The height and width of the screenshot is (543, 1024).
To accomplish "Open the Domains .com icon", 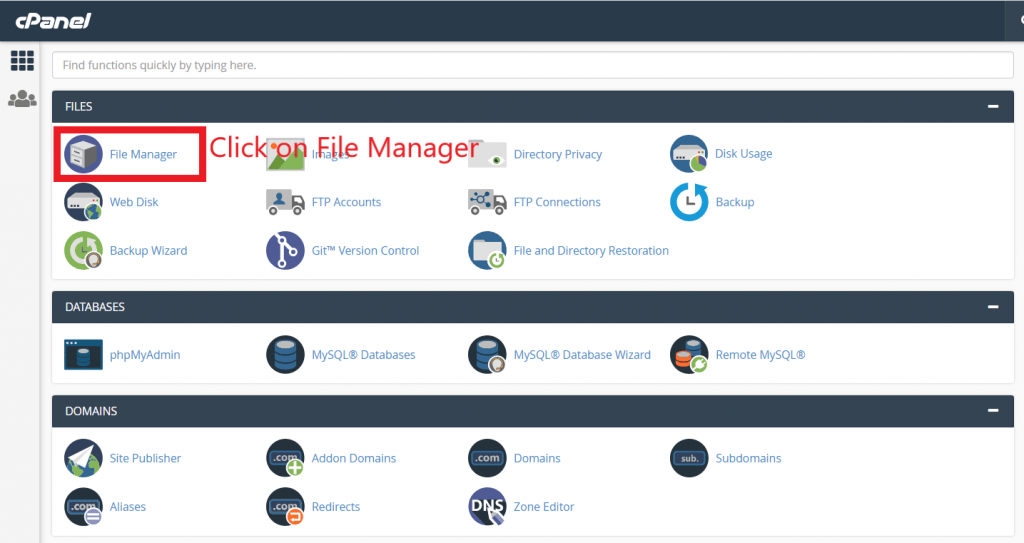I will pos(487,458).
